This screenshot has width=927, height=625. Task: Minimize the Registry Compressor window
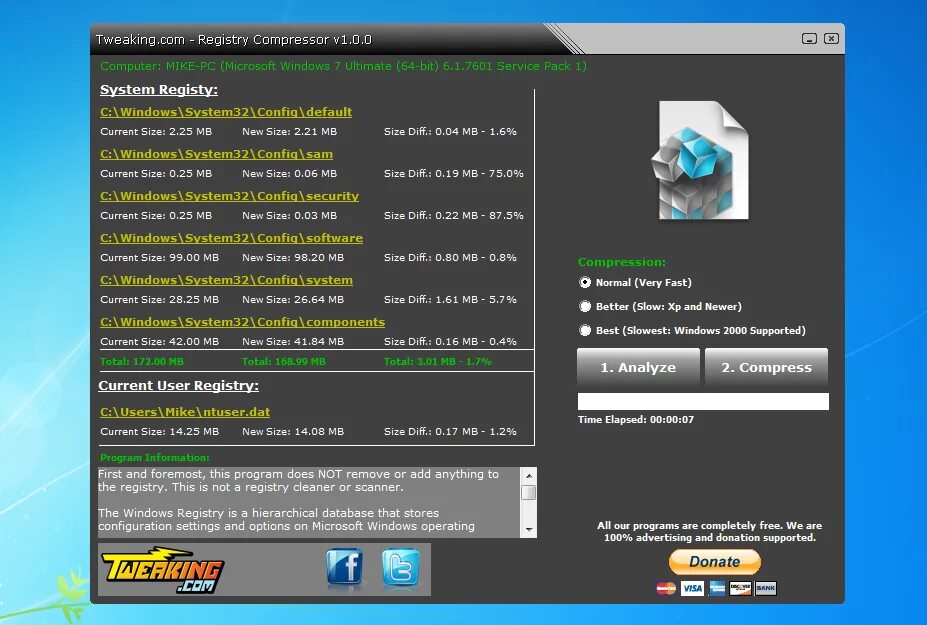click(809, 38)
